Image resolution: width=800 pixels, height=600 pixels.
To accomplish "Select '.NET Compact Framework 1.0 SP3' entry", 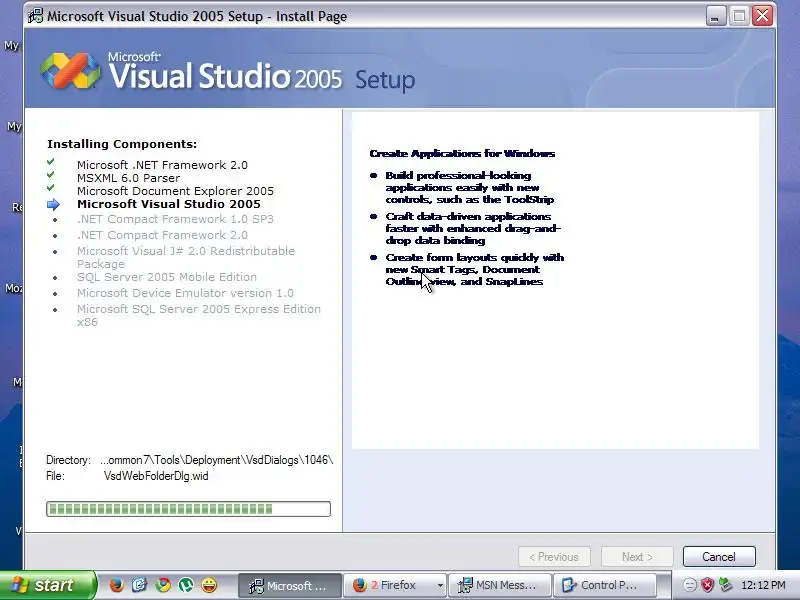I will [x=176, y=219].
